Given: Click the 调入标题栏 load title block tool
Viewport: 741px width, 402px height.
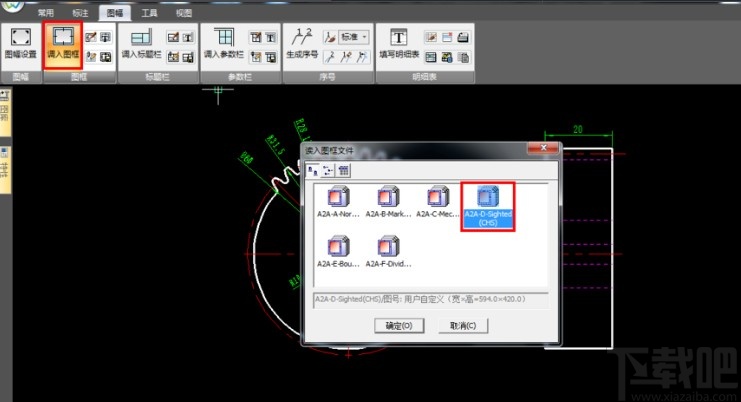Looking at the screenshot, I should pyautogui.click(x=141, y=43).
